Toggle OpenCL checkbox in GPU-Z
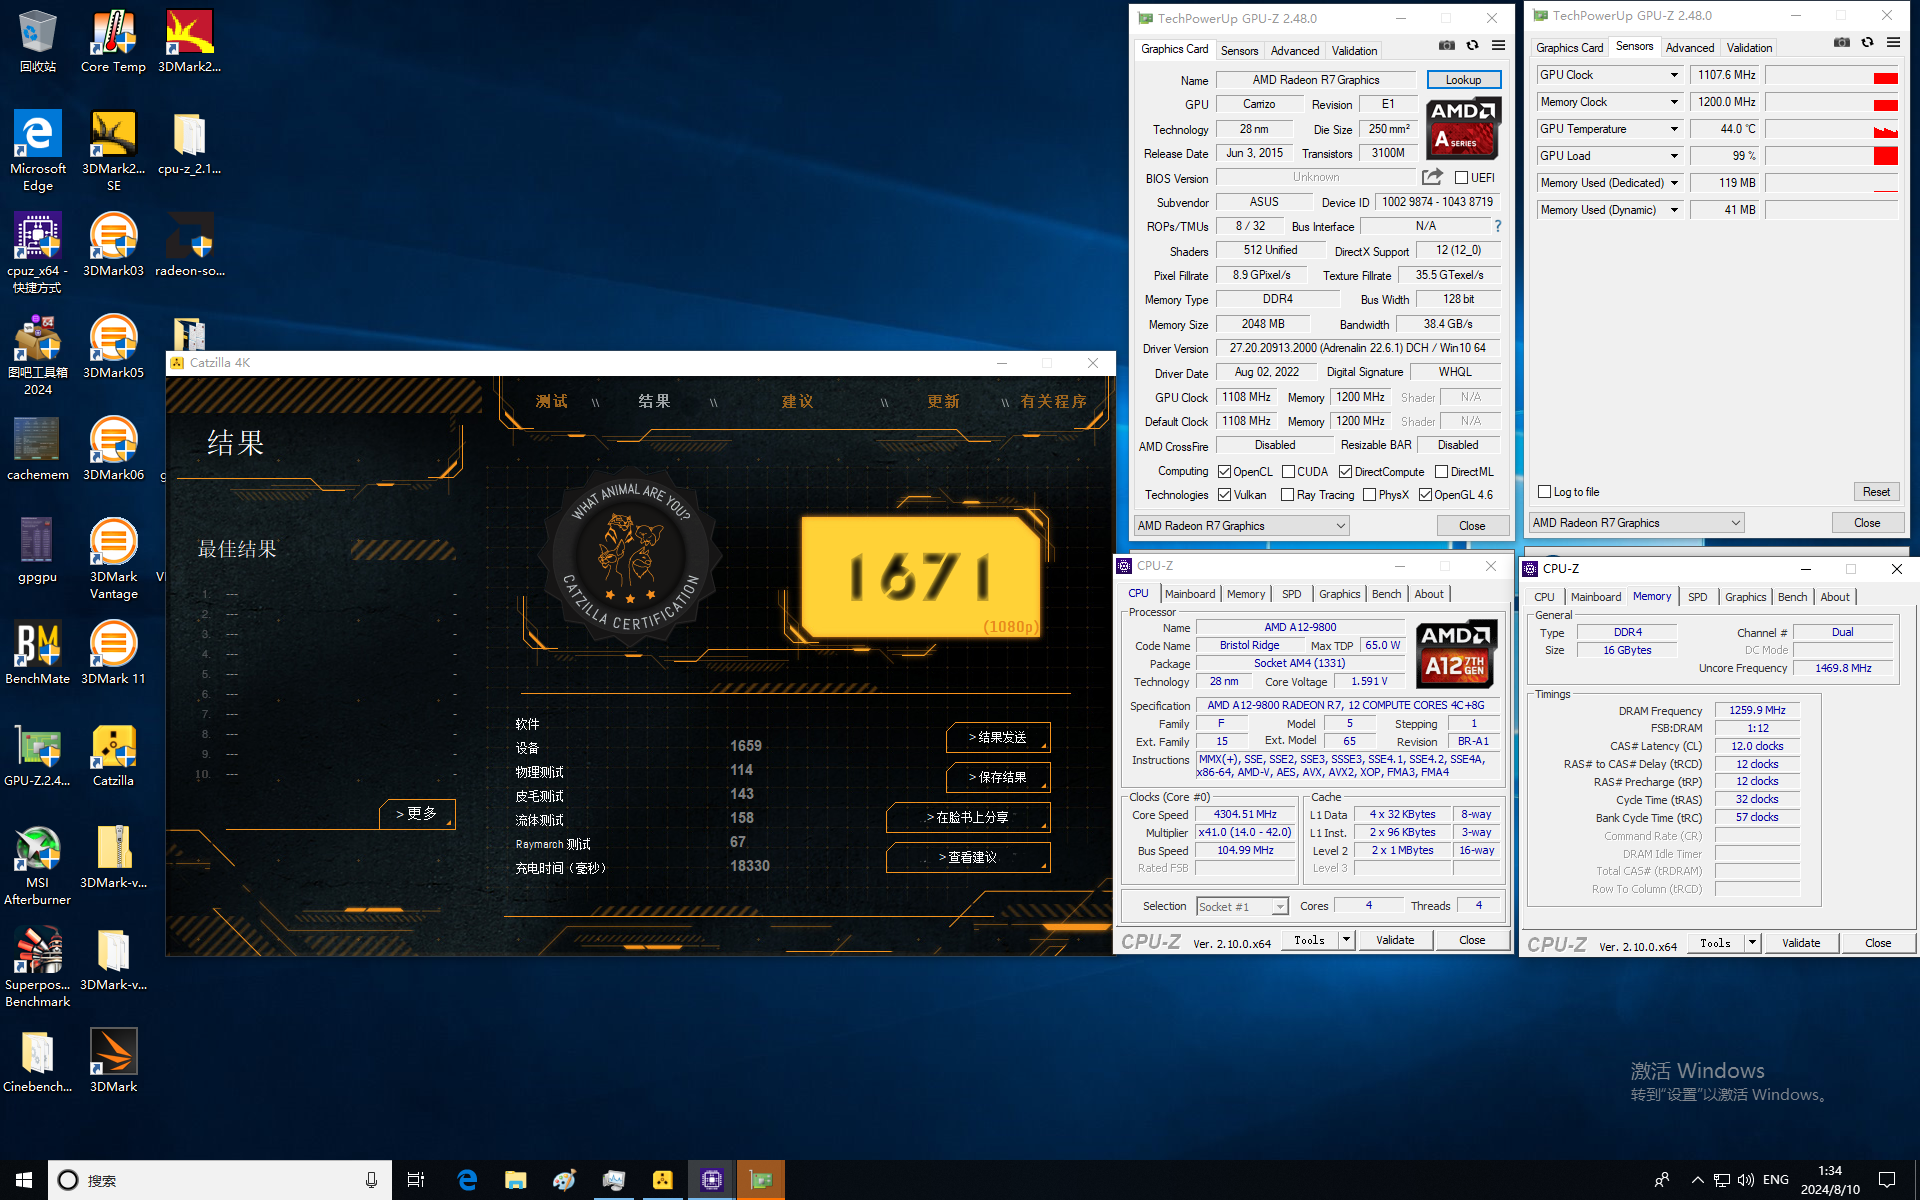The image size is (1920, 1200). pos(1224,472)
